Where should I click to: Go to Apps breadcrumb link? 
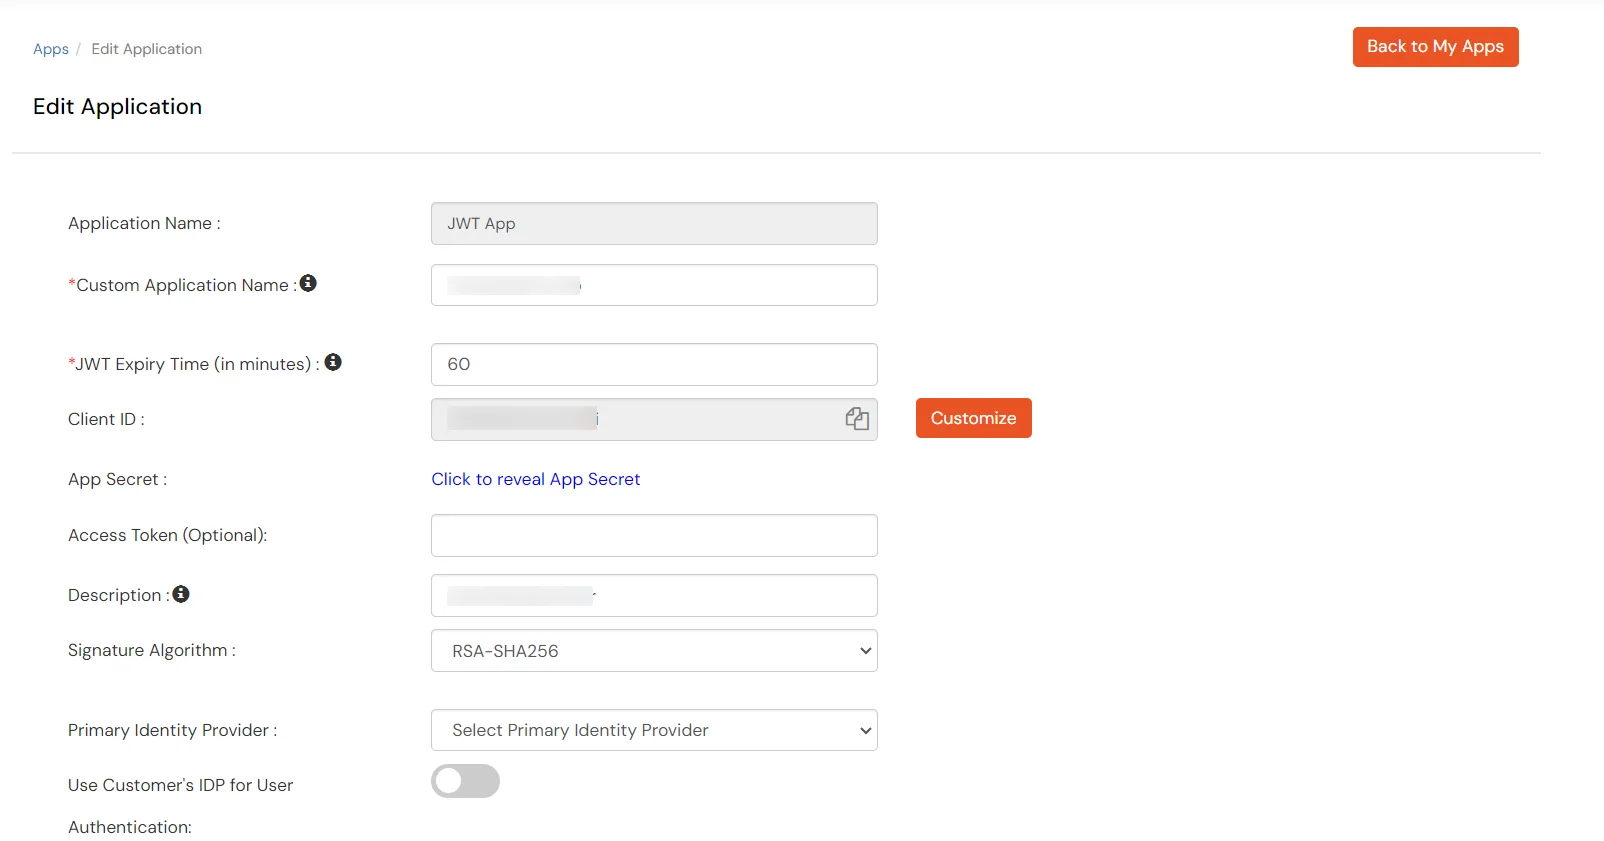click(51, 49)
